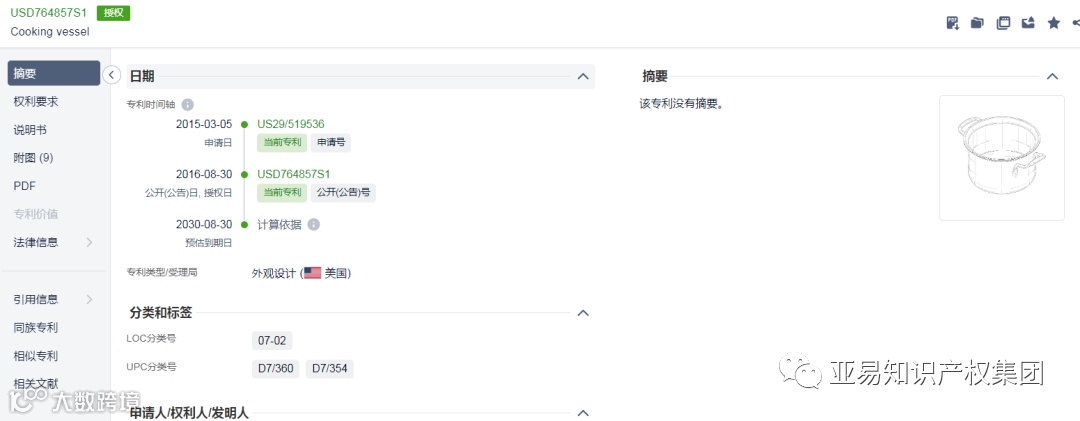Expand the 引用信息 sidebar item
This screenshot has height=421, width=1080.
point(53,300)
